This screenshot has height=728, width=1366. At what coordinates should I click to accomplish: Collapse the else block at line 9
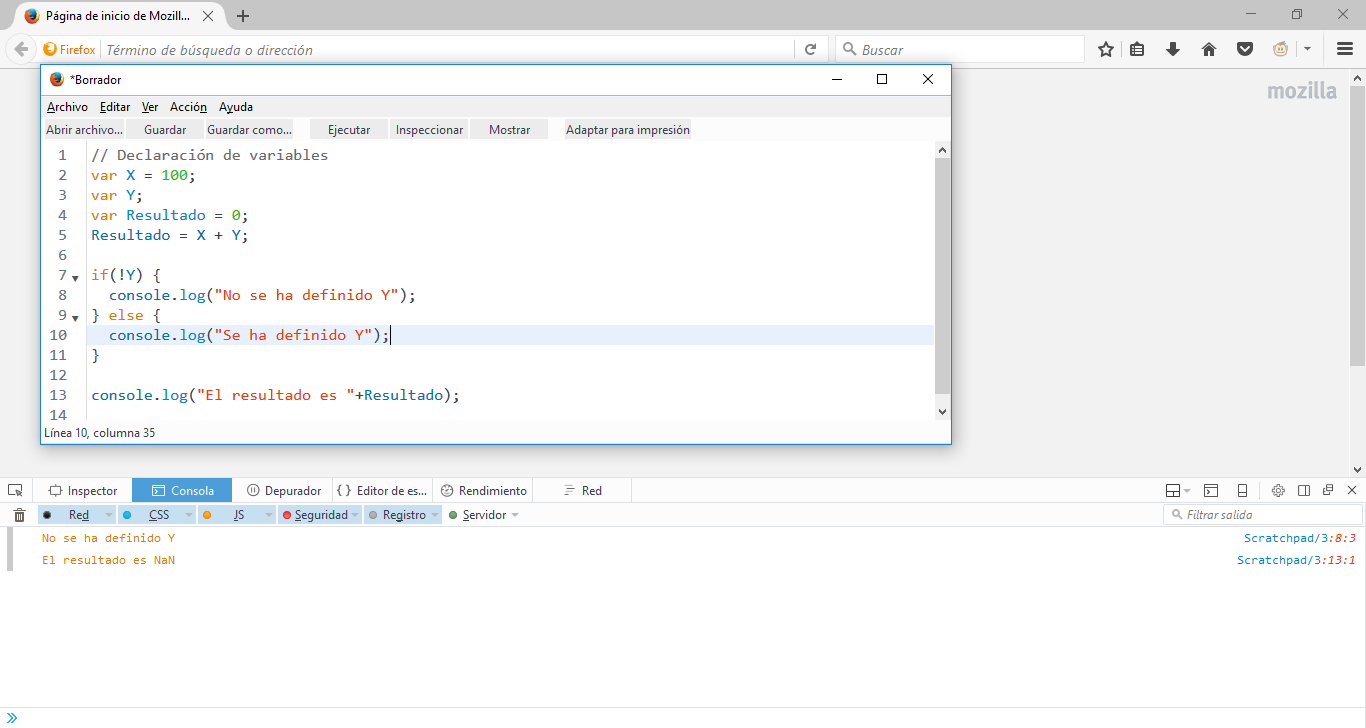tap(76, 318)
